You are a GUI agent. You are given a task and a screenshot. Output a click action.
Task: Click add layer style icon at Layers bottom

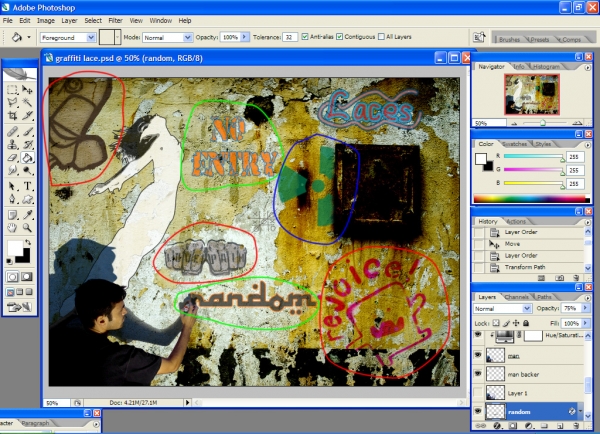(x=497, y=426)
